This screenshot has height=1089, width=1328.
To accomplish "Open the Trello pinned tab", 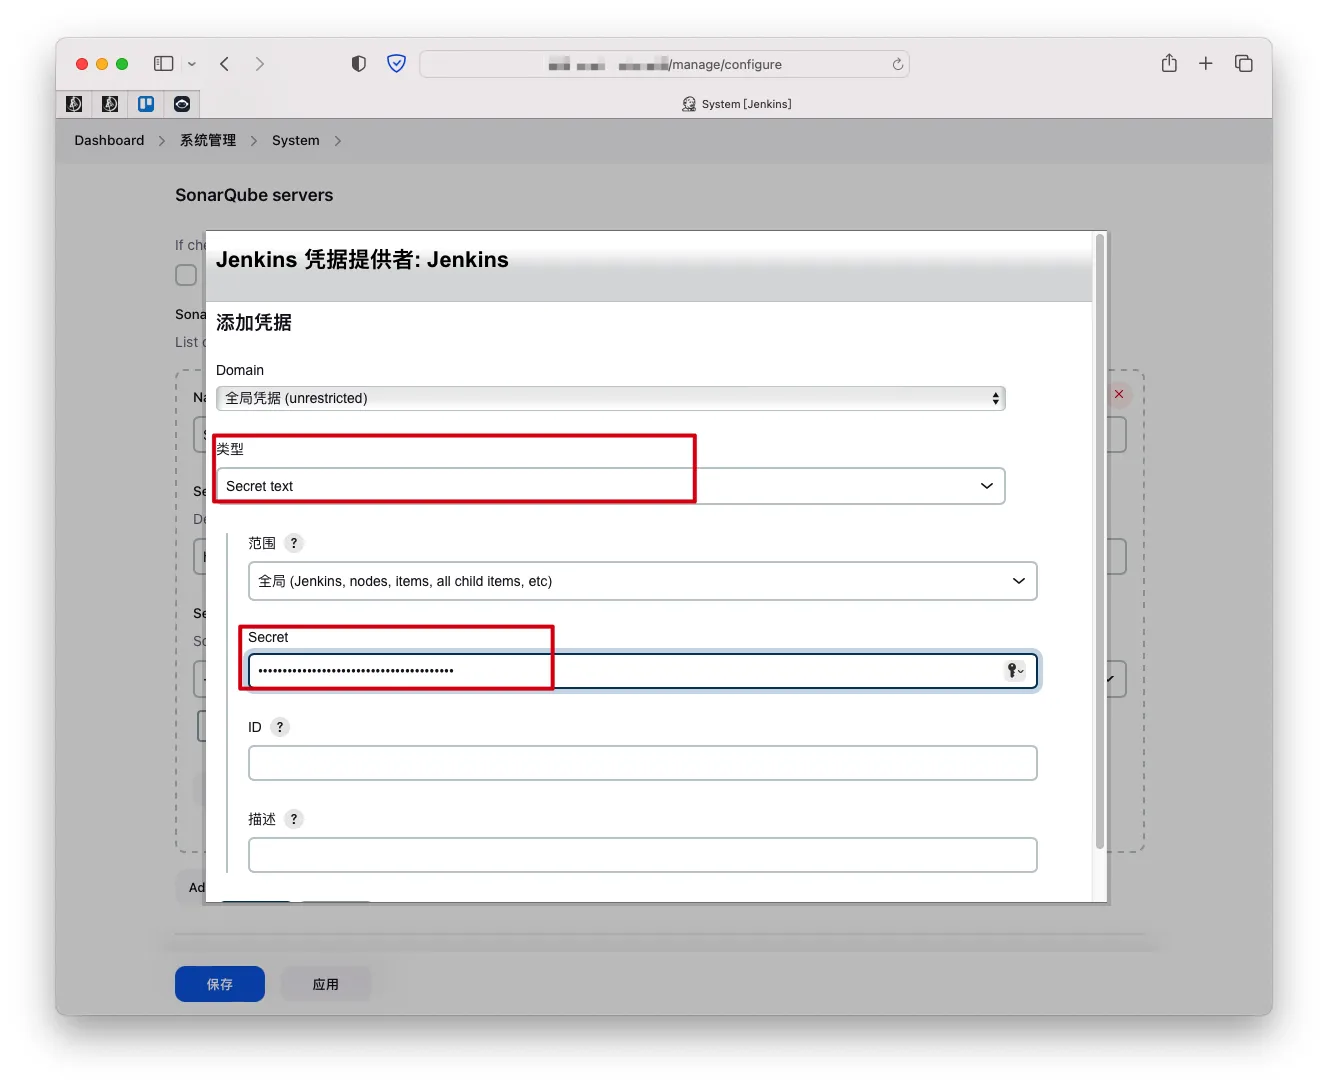I will (146, 104).
